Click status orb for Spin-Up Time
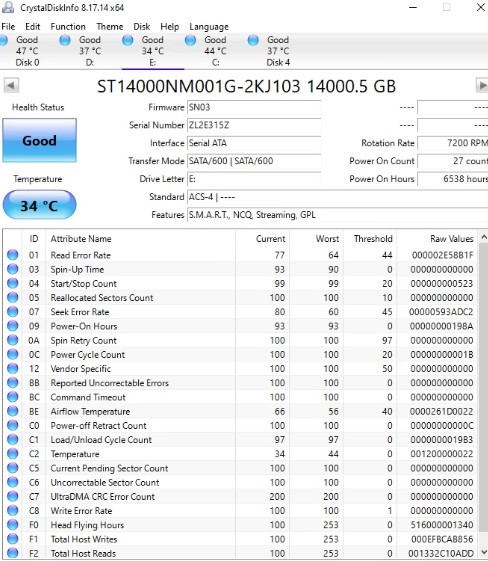 point(13,269)
